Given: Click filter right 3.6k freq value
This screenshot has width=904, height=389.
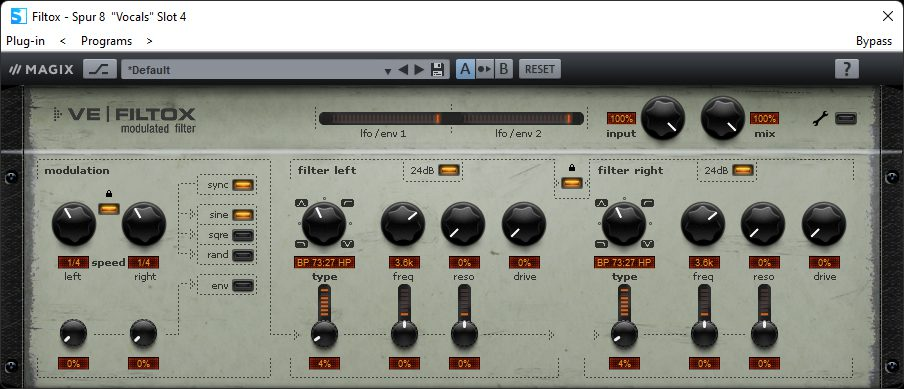Looking at the screenshot, I should click(x=704, y=263).
